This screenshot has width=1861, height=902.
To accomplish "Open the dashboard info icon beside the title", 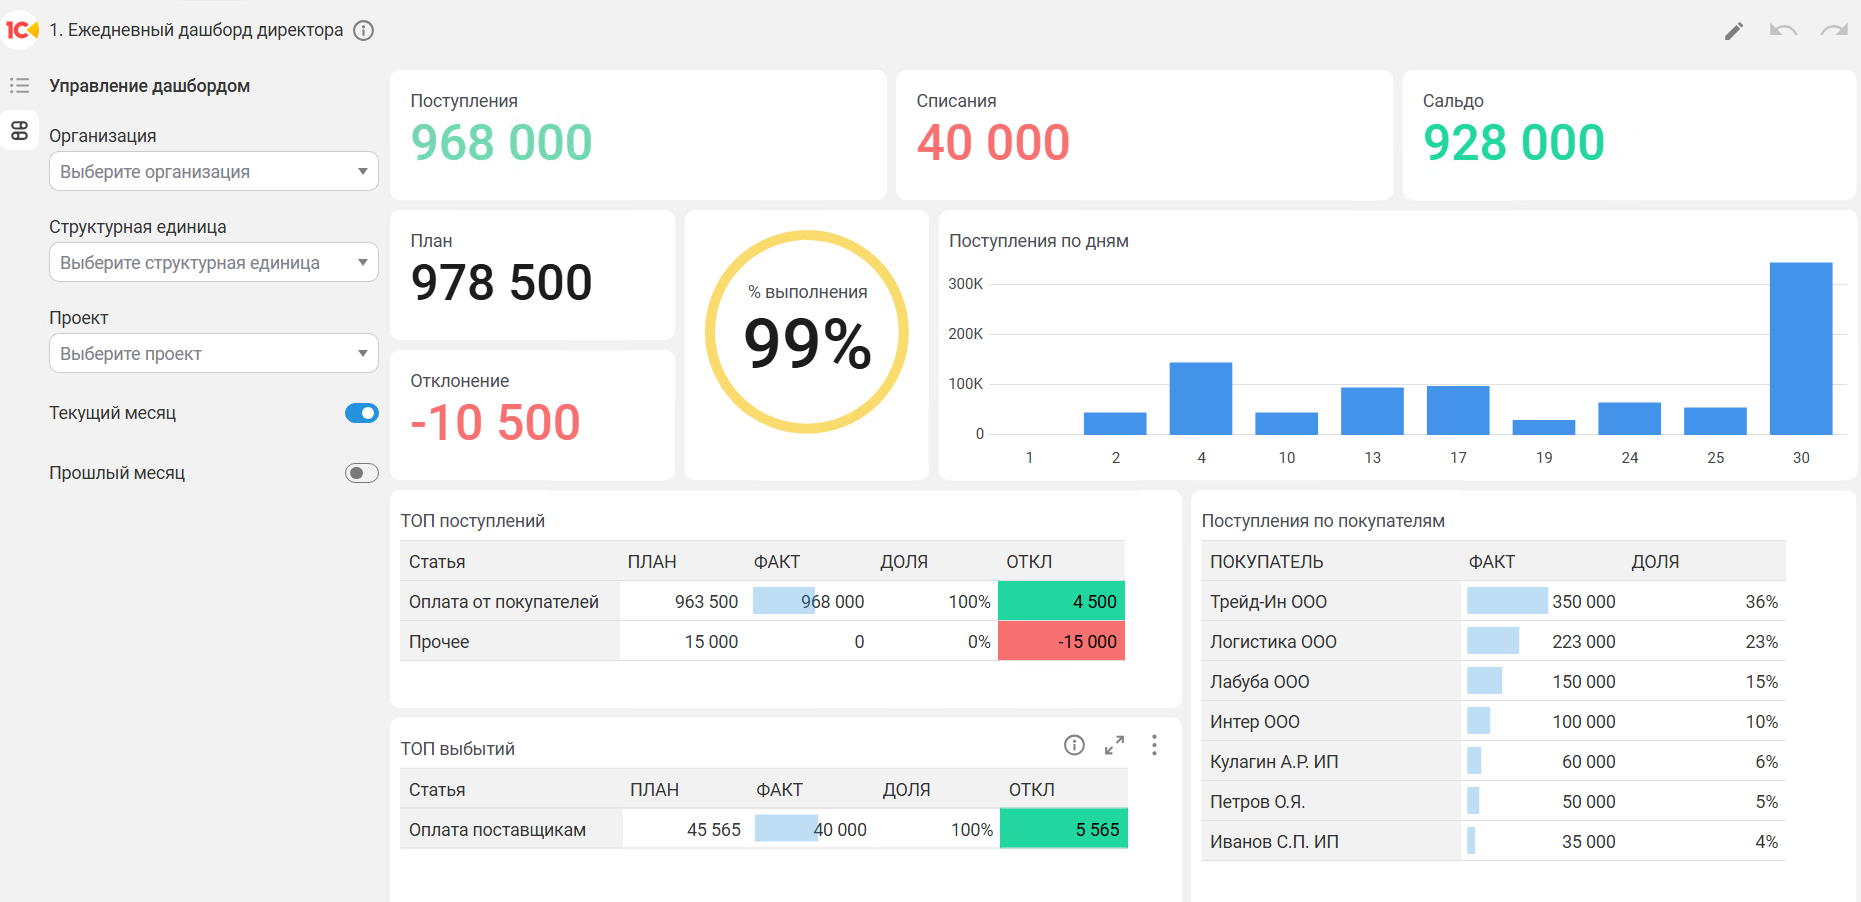I will [364, 30].
